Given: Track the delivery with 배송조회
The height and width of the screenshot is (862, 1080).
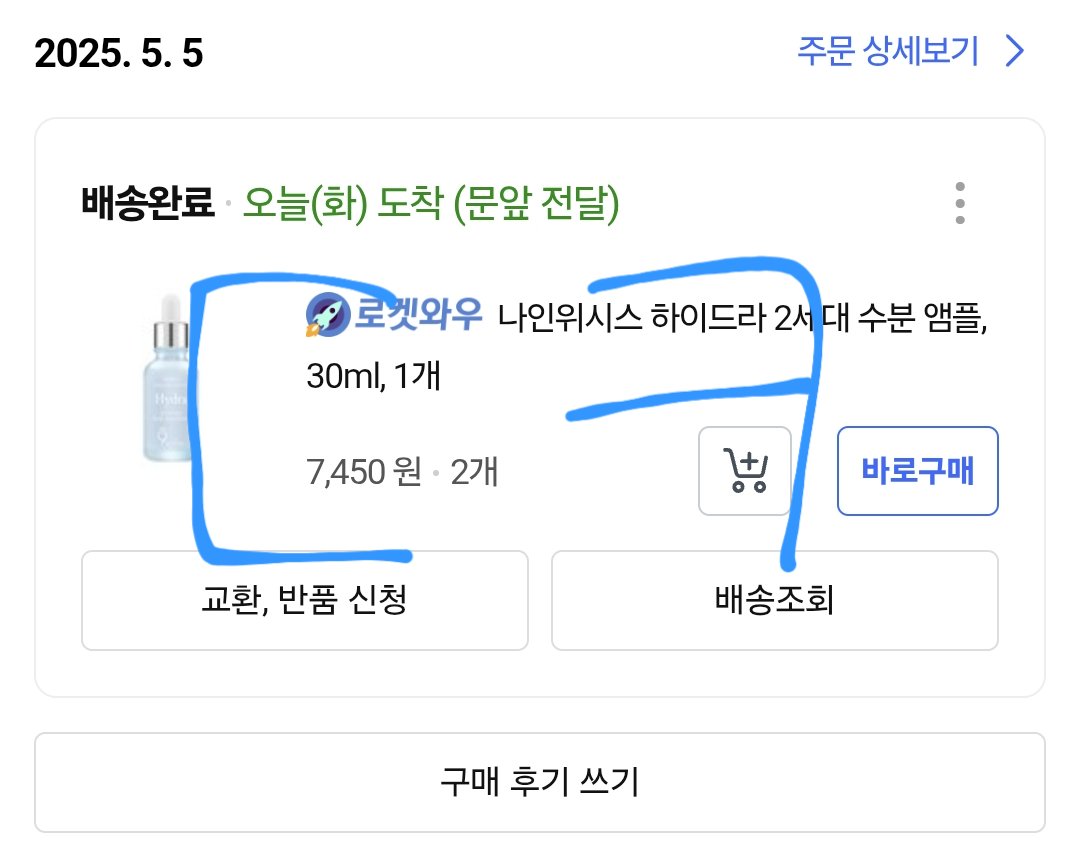Looking at the screenshot, I should [774, 600].
